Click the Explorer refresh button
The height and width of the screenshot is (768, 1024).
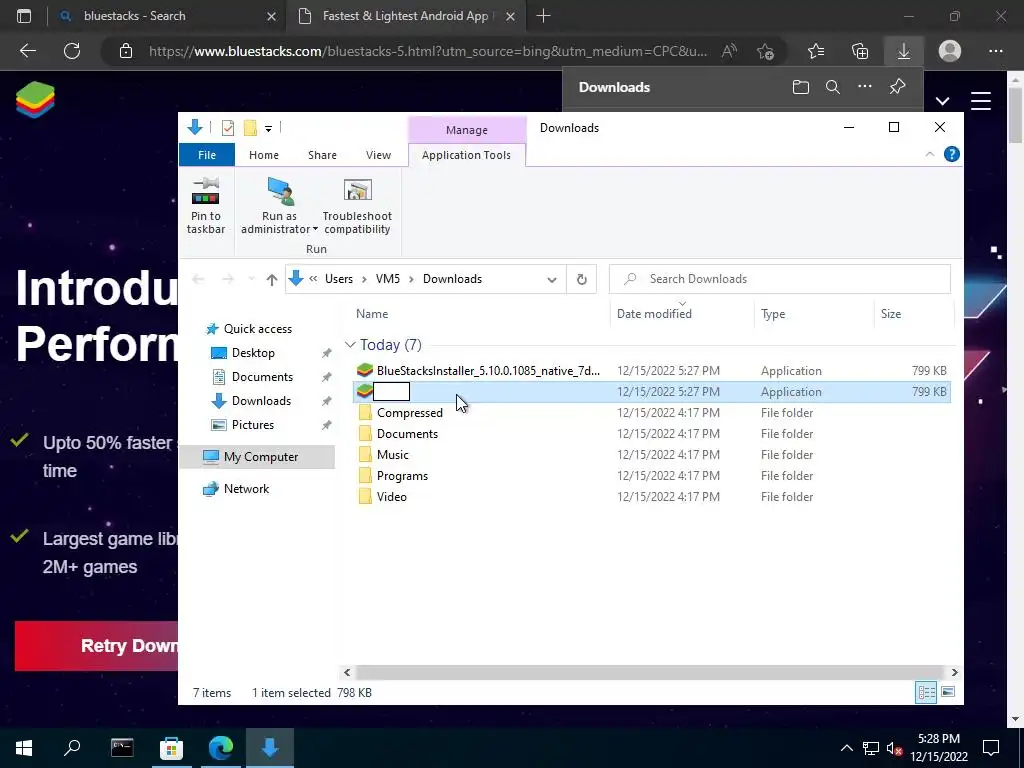(581, 280)
